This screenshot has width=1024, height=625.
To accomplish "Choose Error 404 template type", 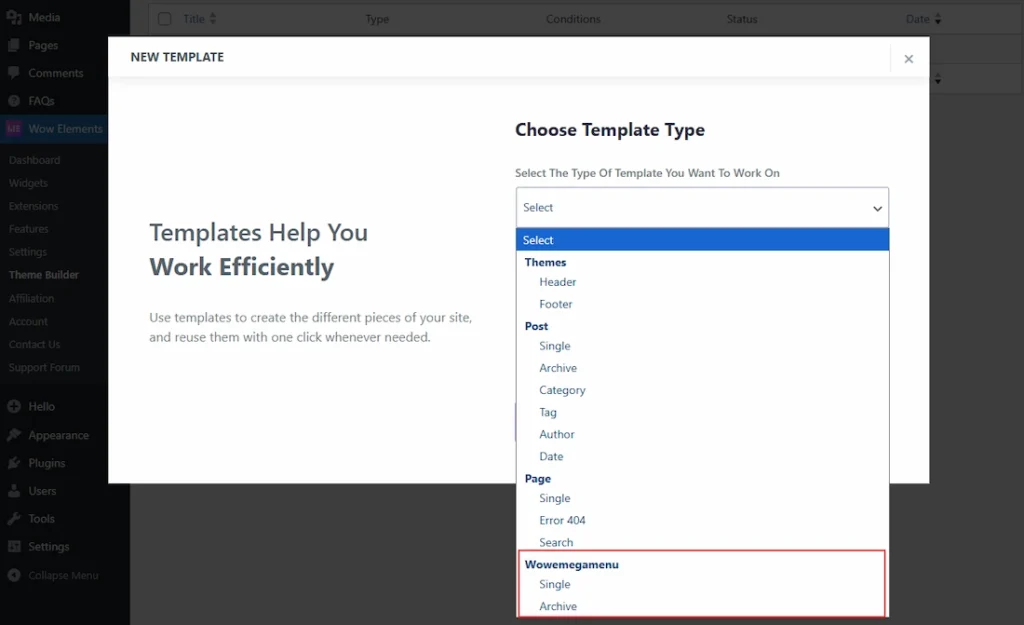I will pos(562,521).
